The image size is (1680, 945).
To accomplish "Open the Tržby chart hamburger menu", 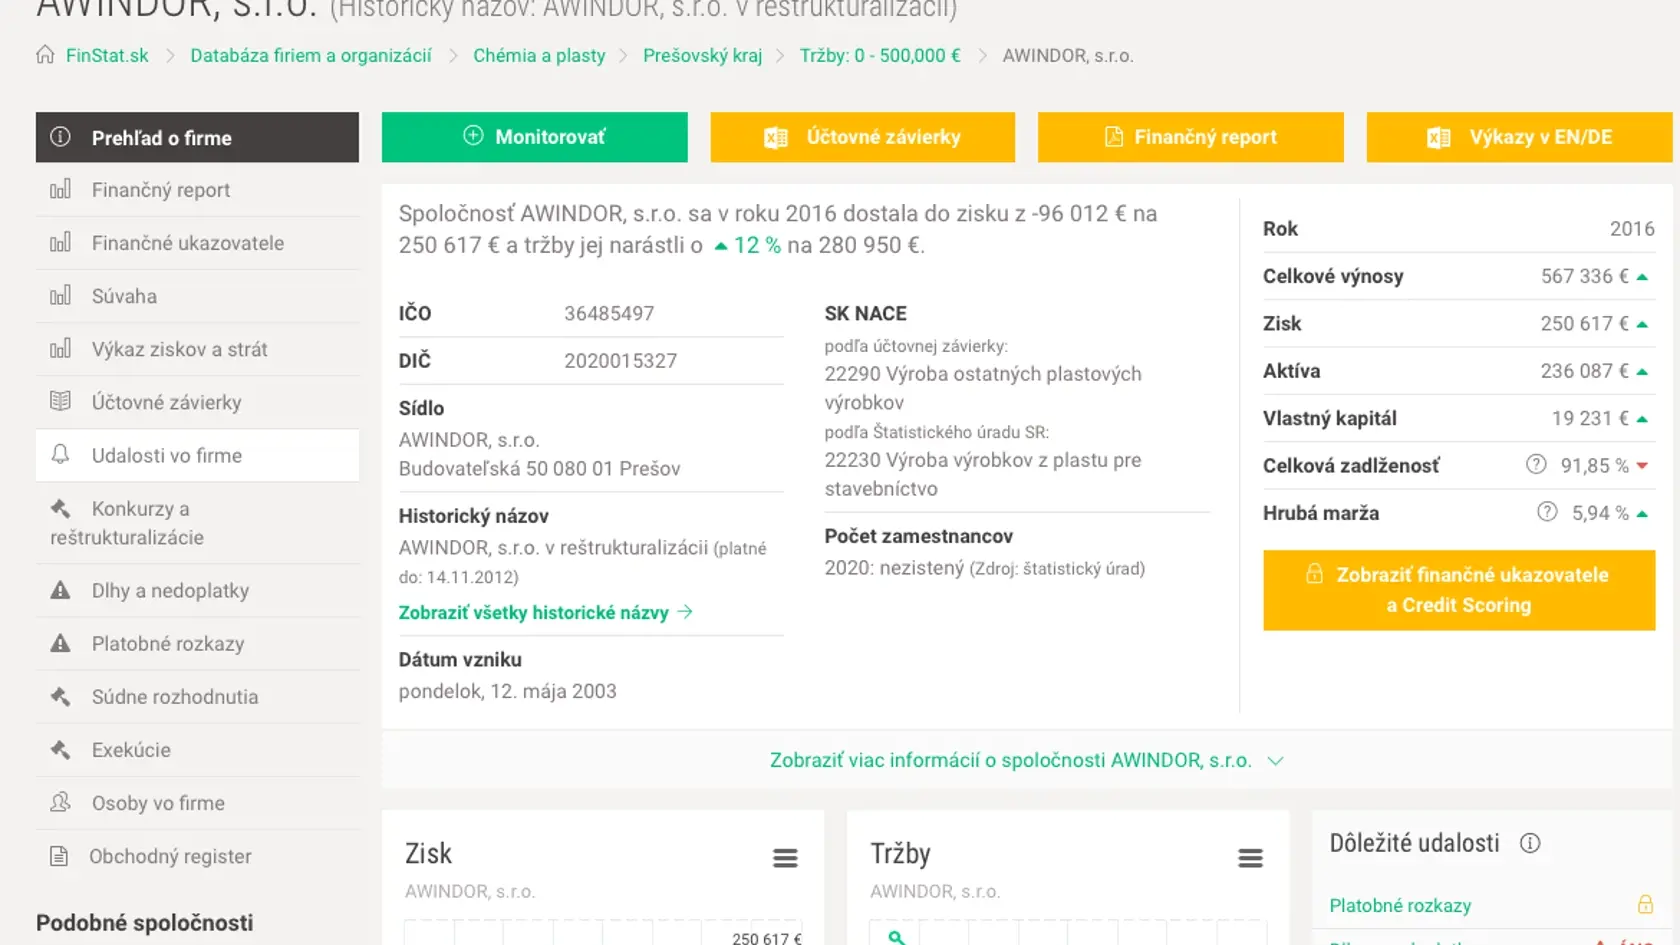I will tap(1250, 858).
